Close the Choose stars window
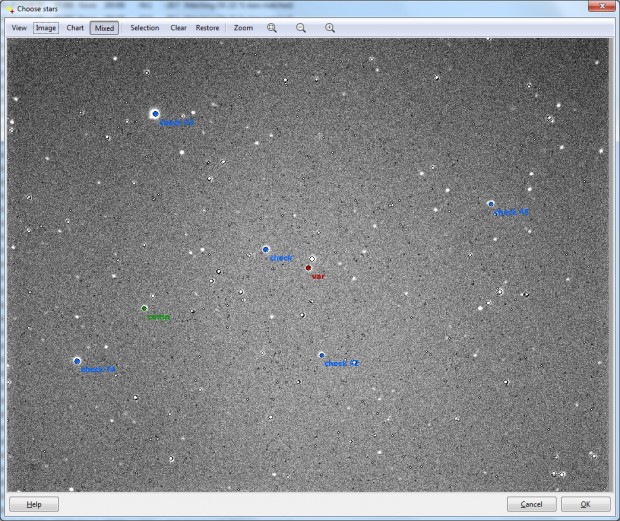This screenshot has width=620, height=521. point(601,6)
